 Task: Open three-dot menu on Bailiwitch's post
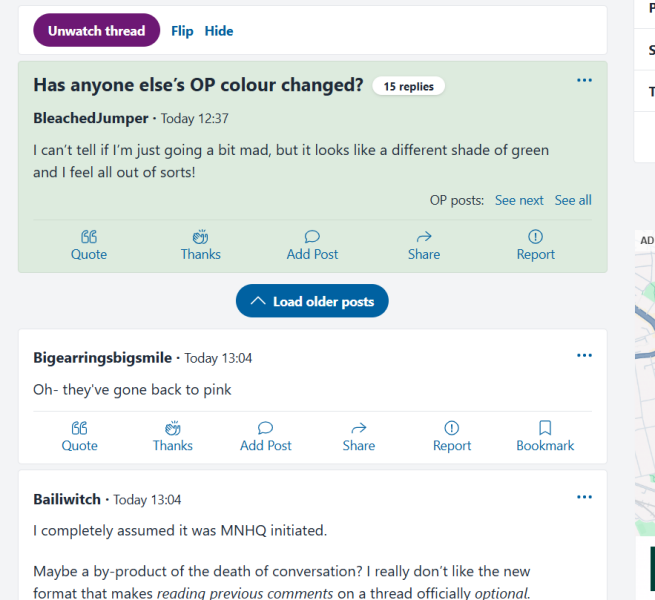point(584,497)
